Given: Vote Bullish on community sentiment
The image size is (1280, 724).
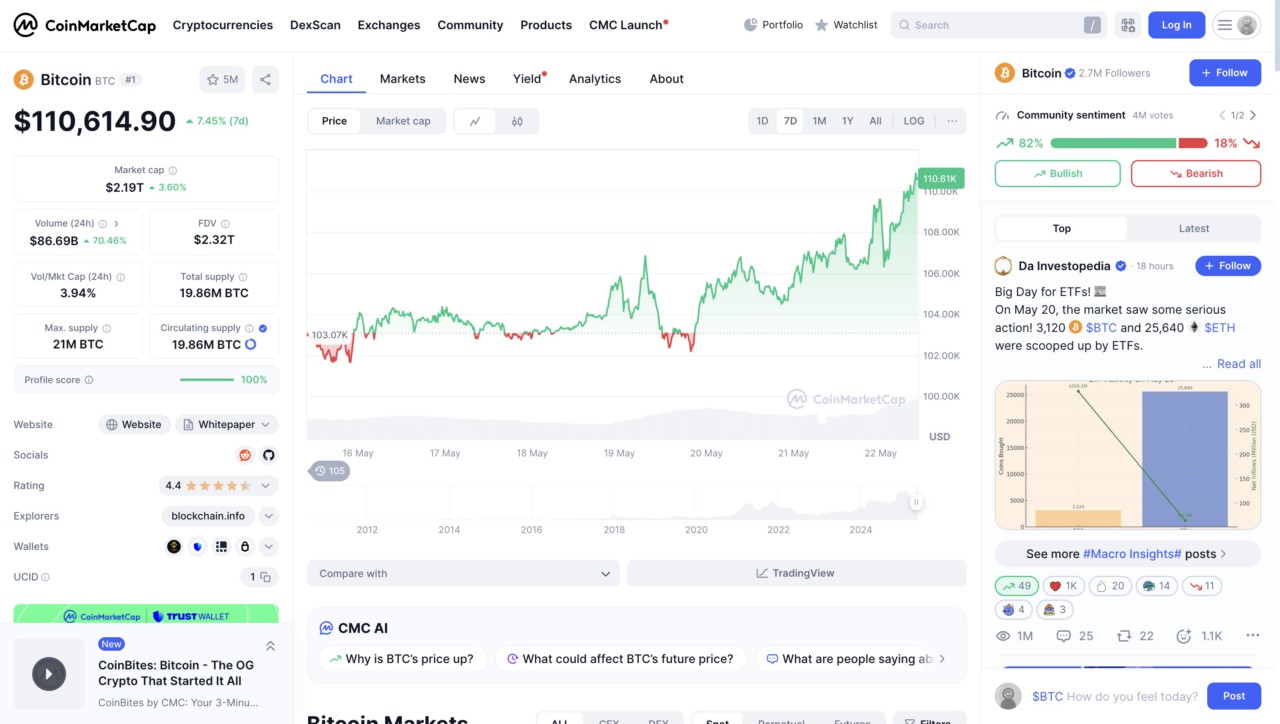Looking at the screenshot, I should 1057,173.
